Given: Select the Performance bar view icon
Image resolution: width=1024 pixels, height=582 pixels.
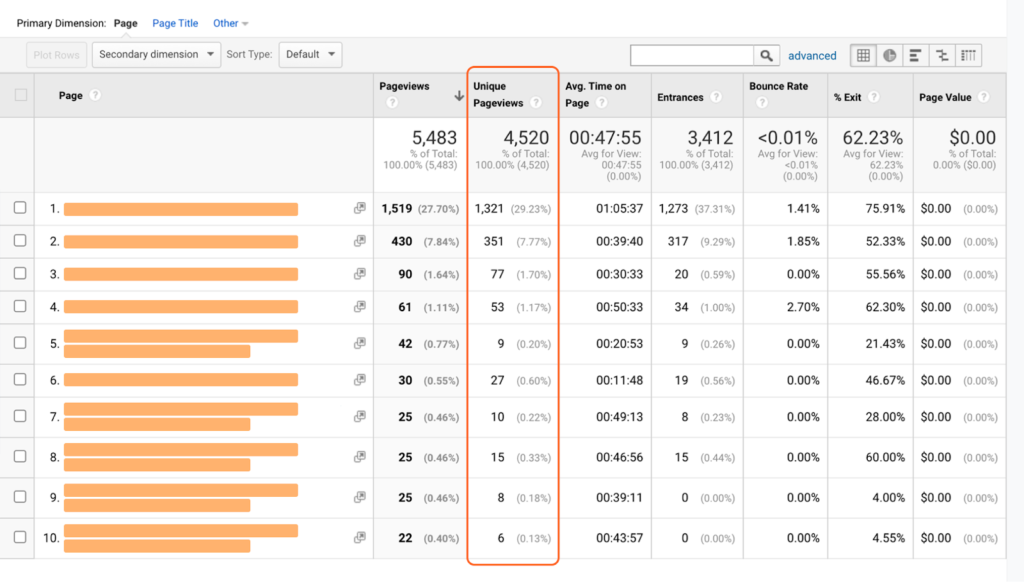Looking at the screenshot, I should coord(915,56).
